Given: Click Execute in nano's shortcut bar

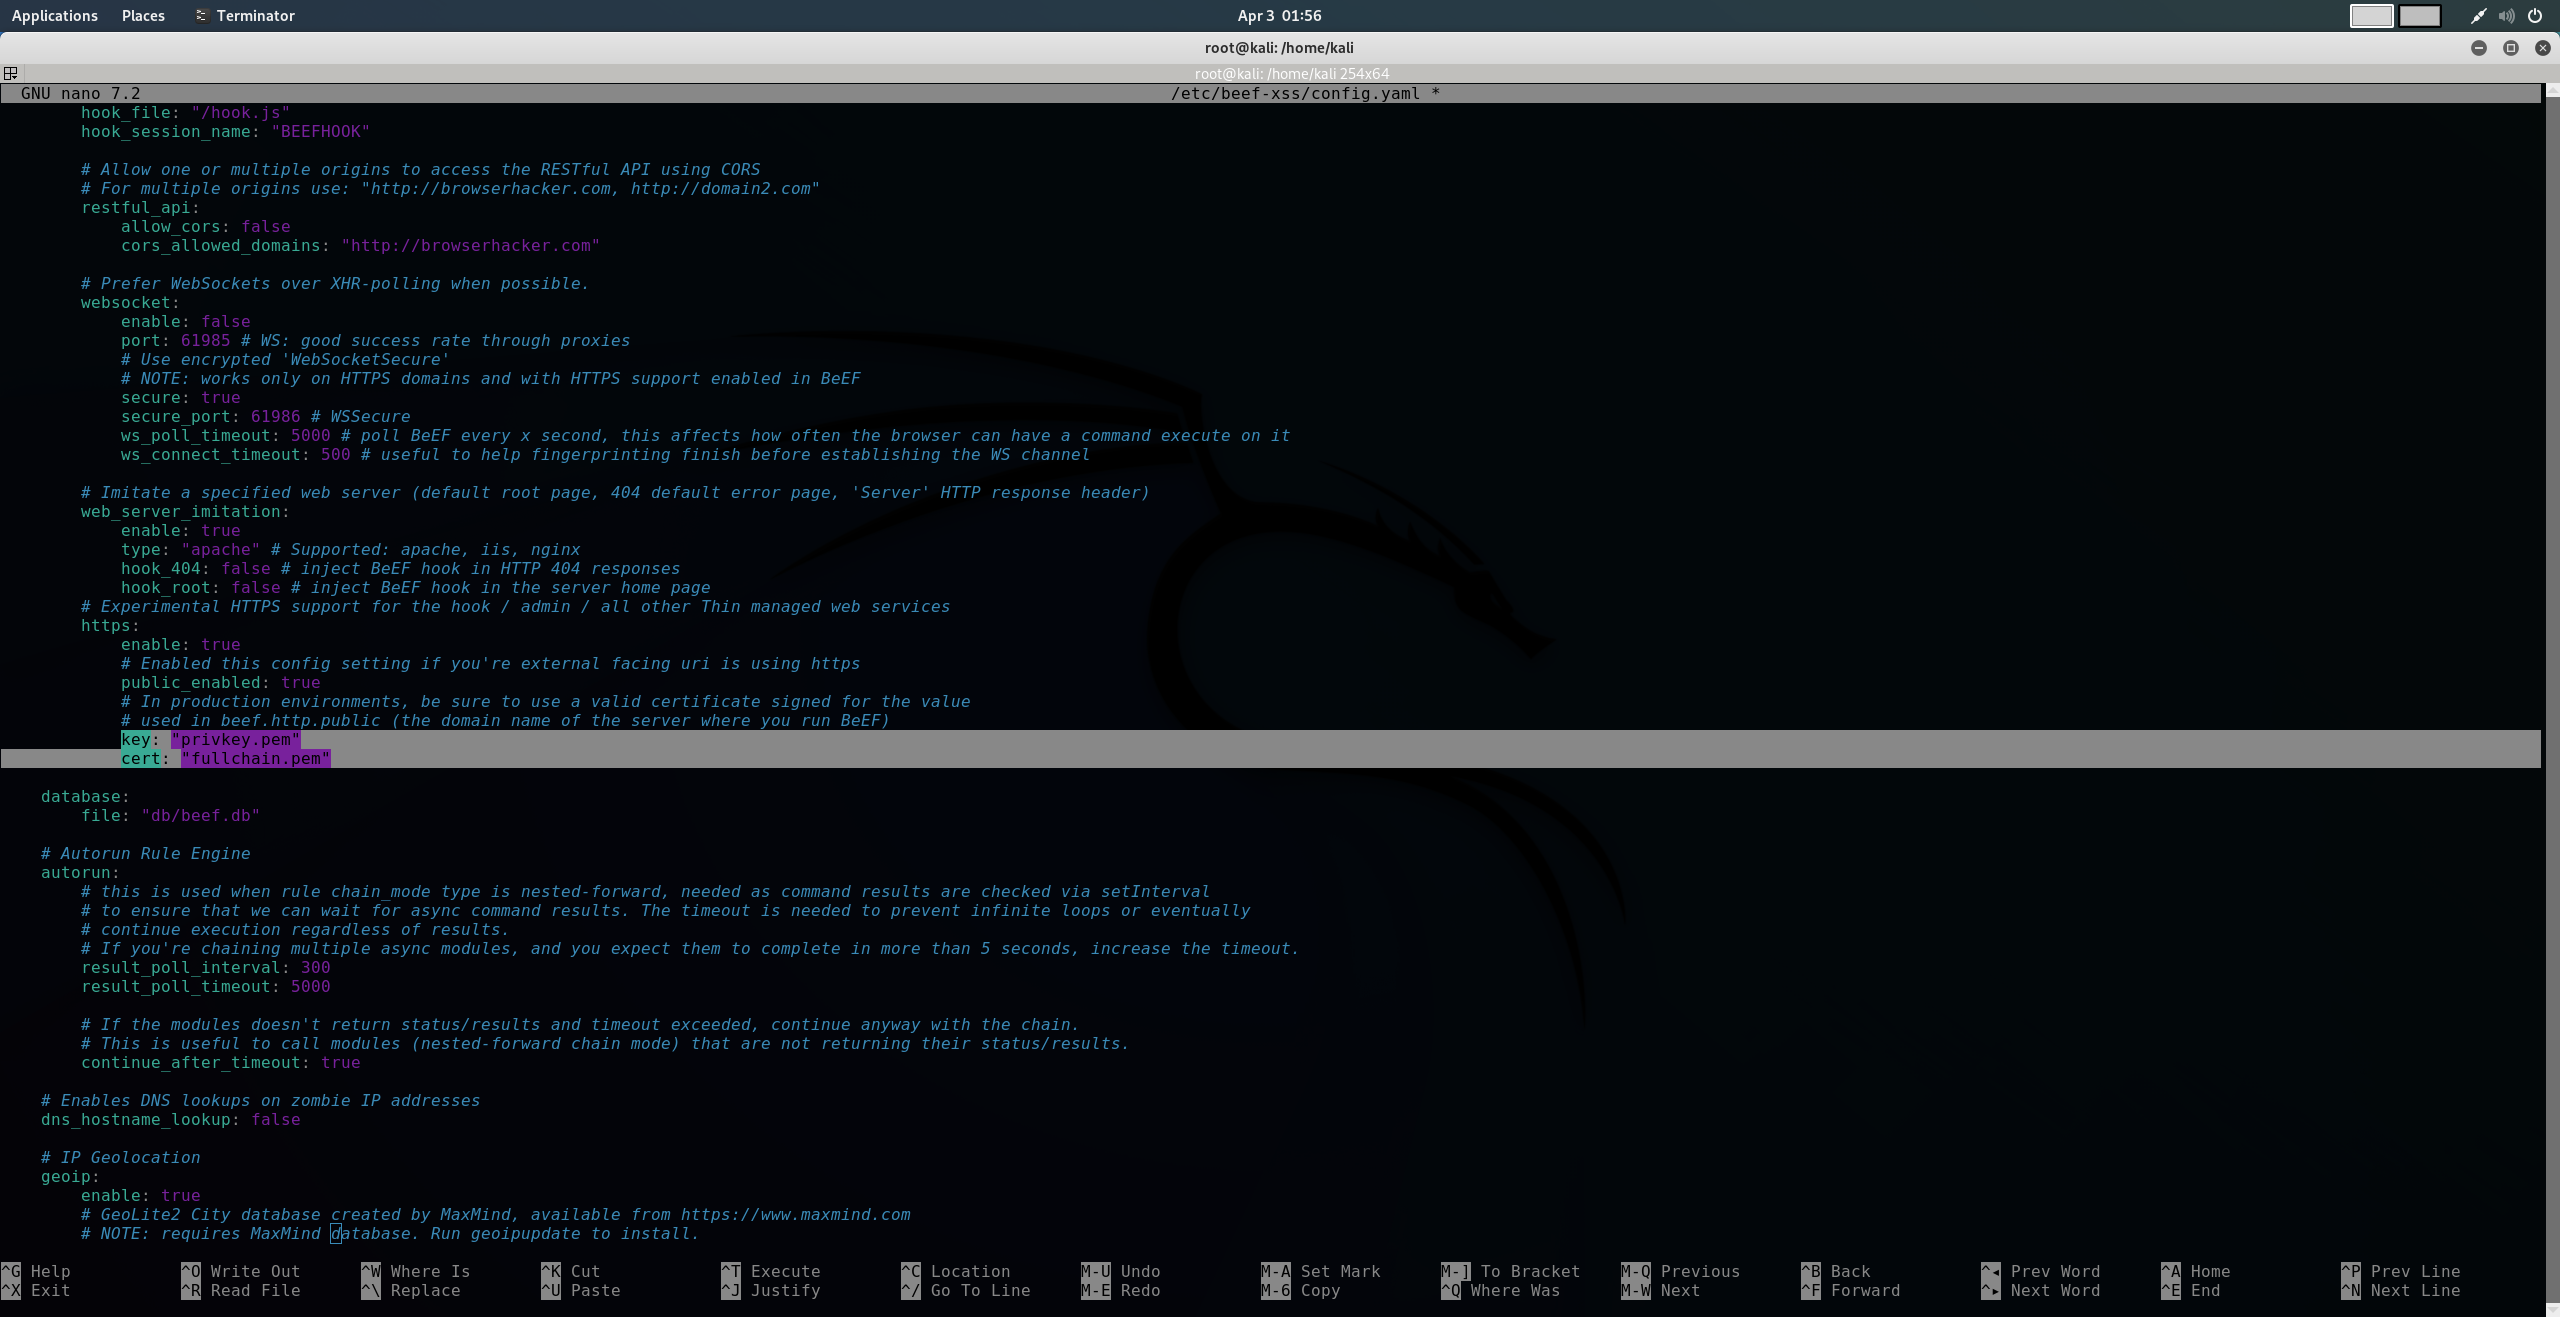Looking at the screenshot, I should pos(786,1272).
